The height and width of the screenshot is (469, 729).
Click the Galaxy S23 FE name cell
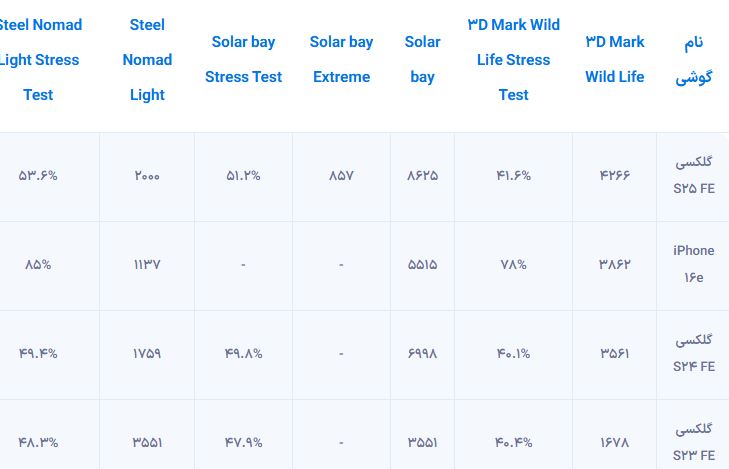click(693, 442)
